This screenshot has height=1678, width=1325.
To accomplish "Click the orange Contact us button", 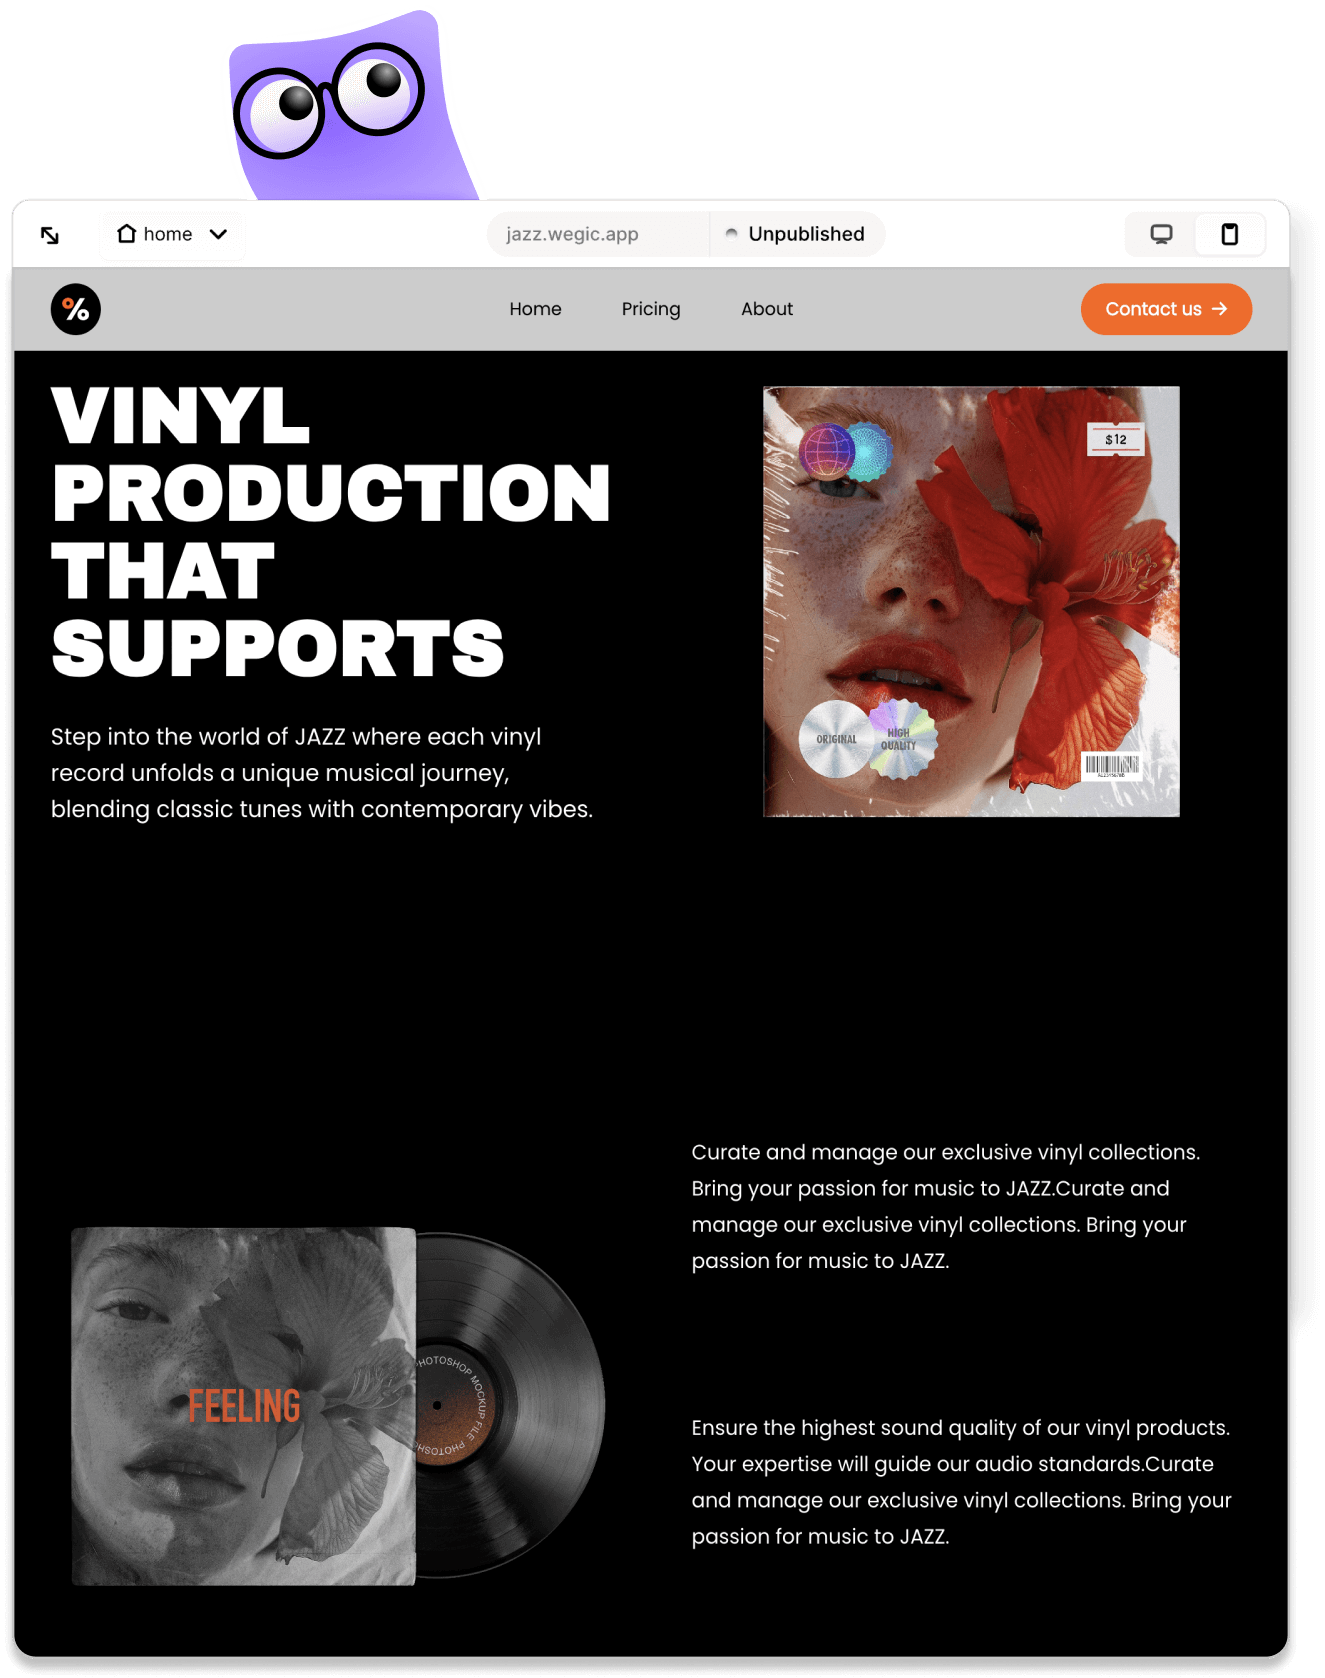I will 1166,309.
